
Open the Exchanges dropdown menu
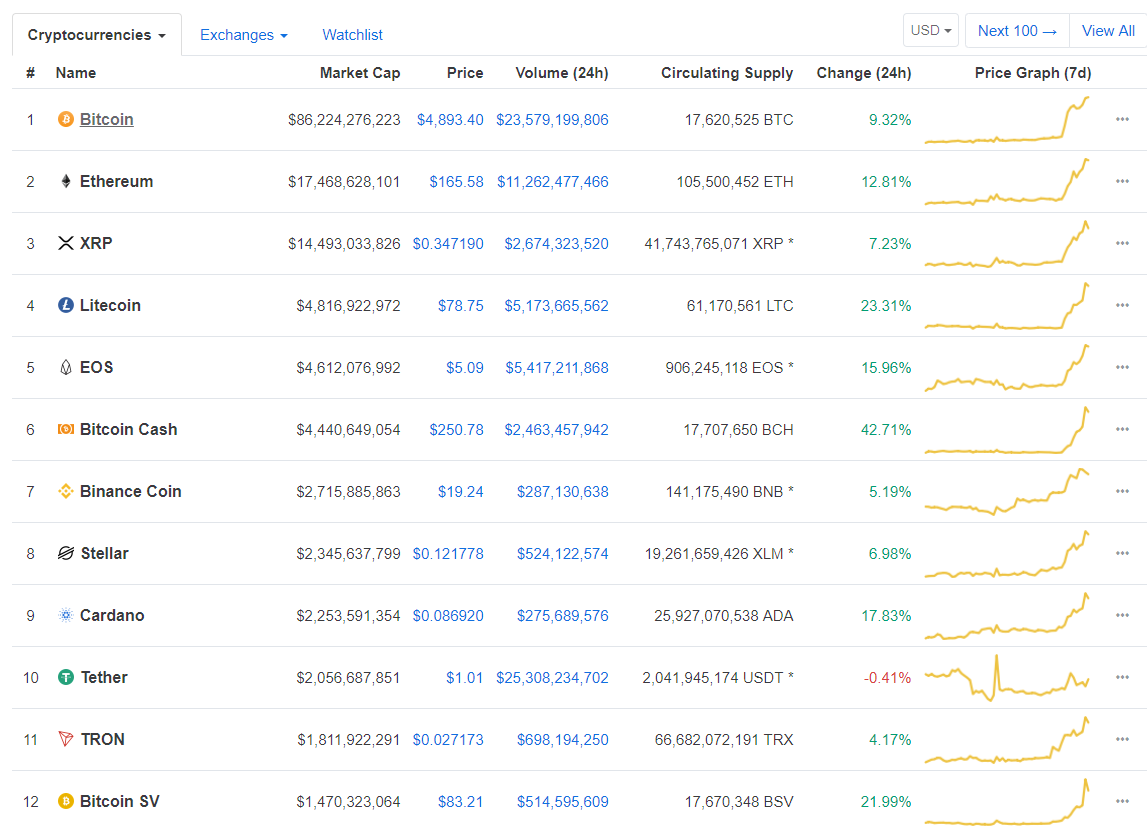tap(243, 33)
